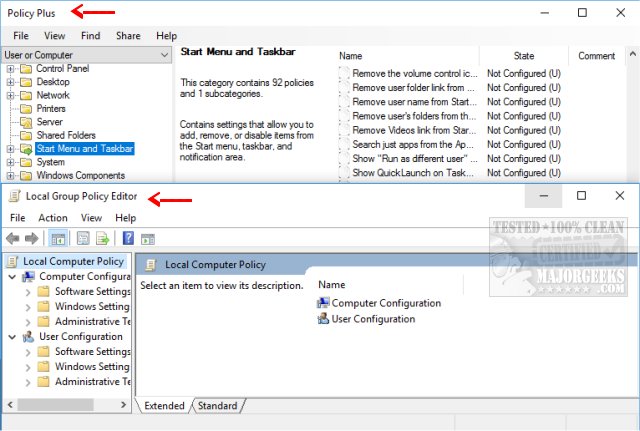Click the Comment column header in Policy Plus
The width and height of the screenshot is (640, 431).
click(596, 56)
